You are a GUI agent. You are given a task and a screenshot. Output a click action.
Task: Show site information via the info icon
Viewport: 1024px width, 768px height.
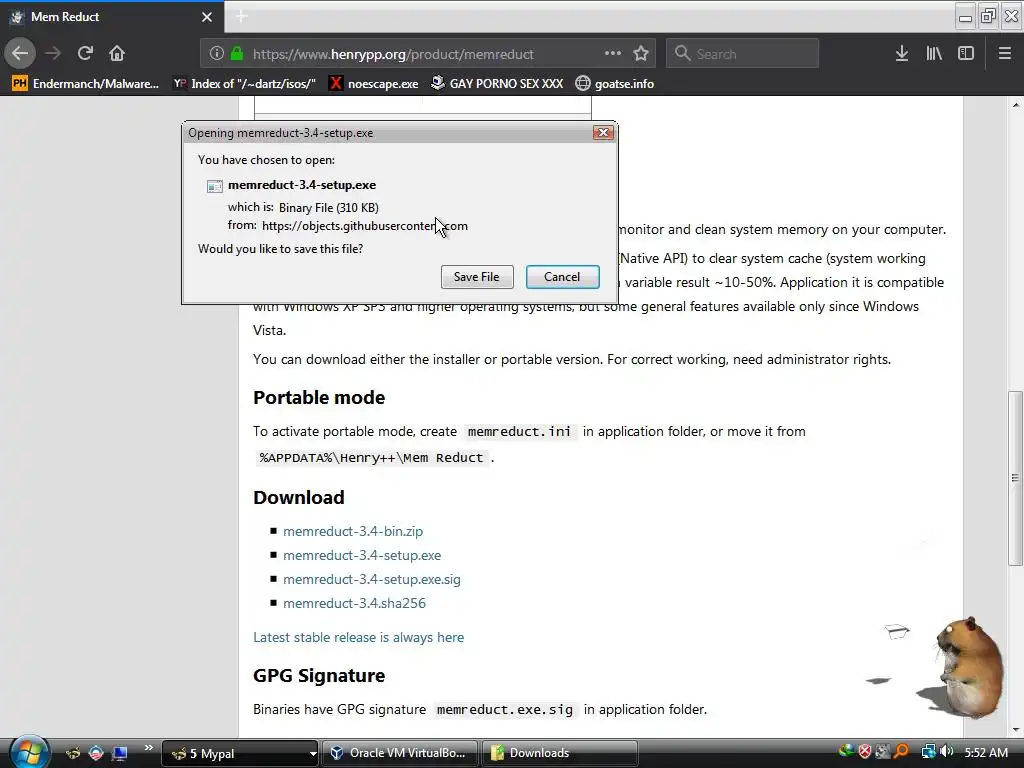click(x=217, y=54)
